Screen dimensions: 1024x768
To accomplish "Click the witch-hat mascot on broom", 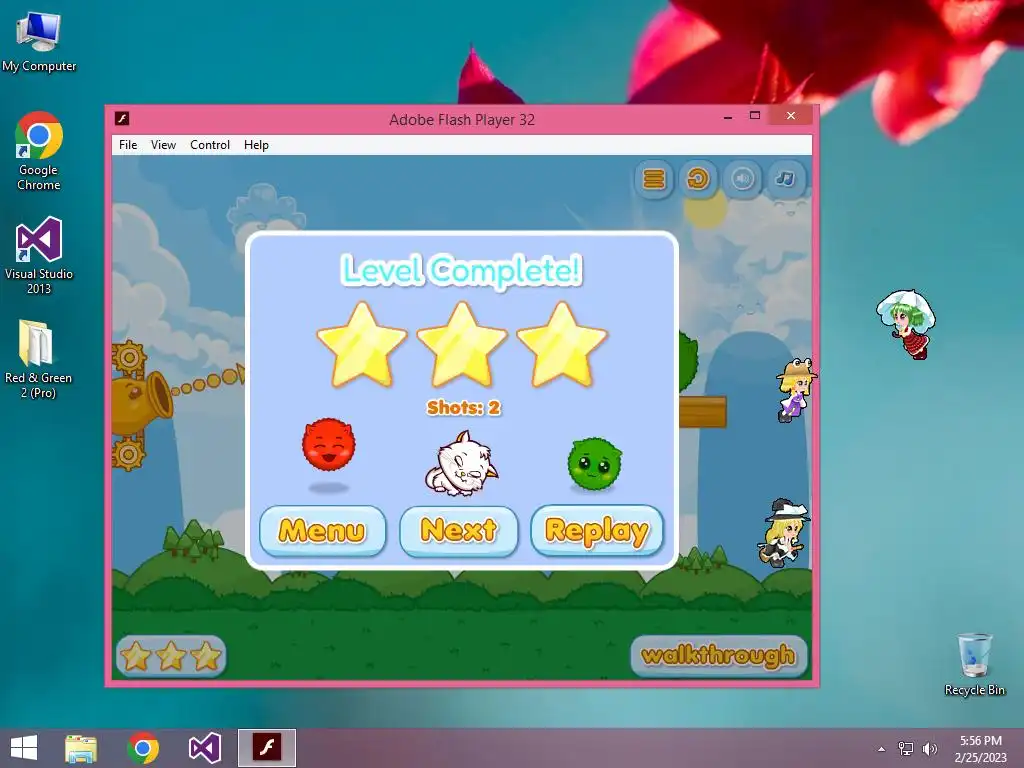I will tap(786, 533).
